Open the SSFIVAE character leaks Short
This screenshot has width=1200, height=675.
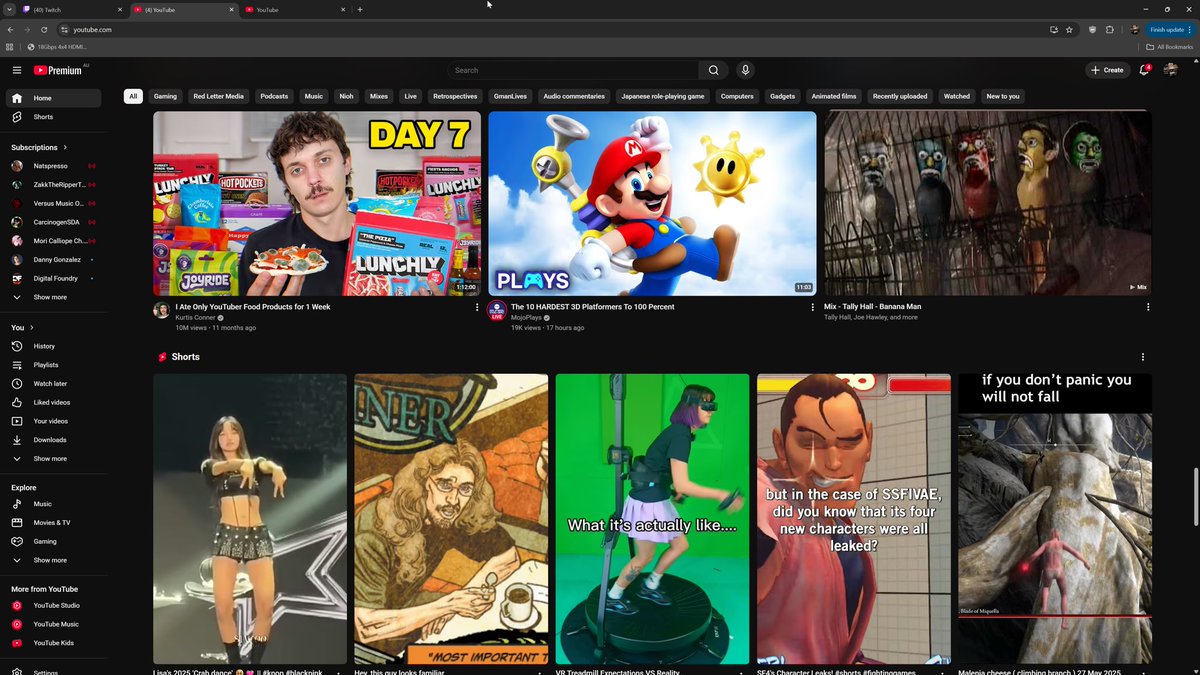[854, 519]
